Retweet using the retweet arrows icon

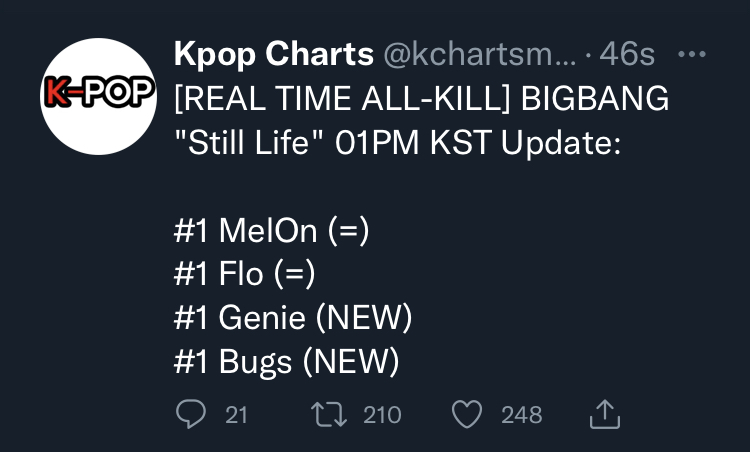(x=329, y=414)
